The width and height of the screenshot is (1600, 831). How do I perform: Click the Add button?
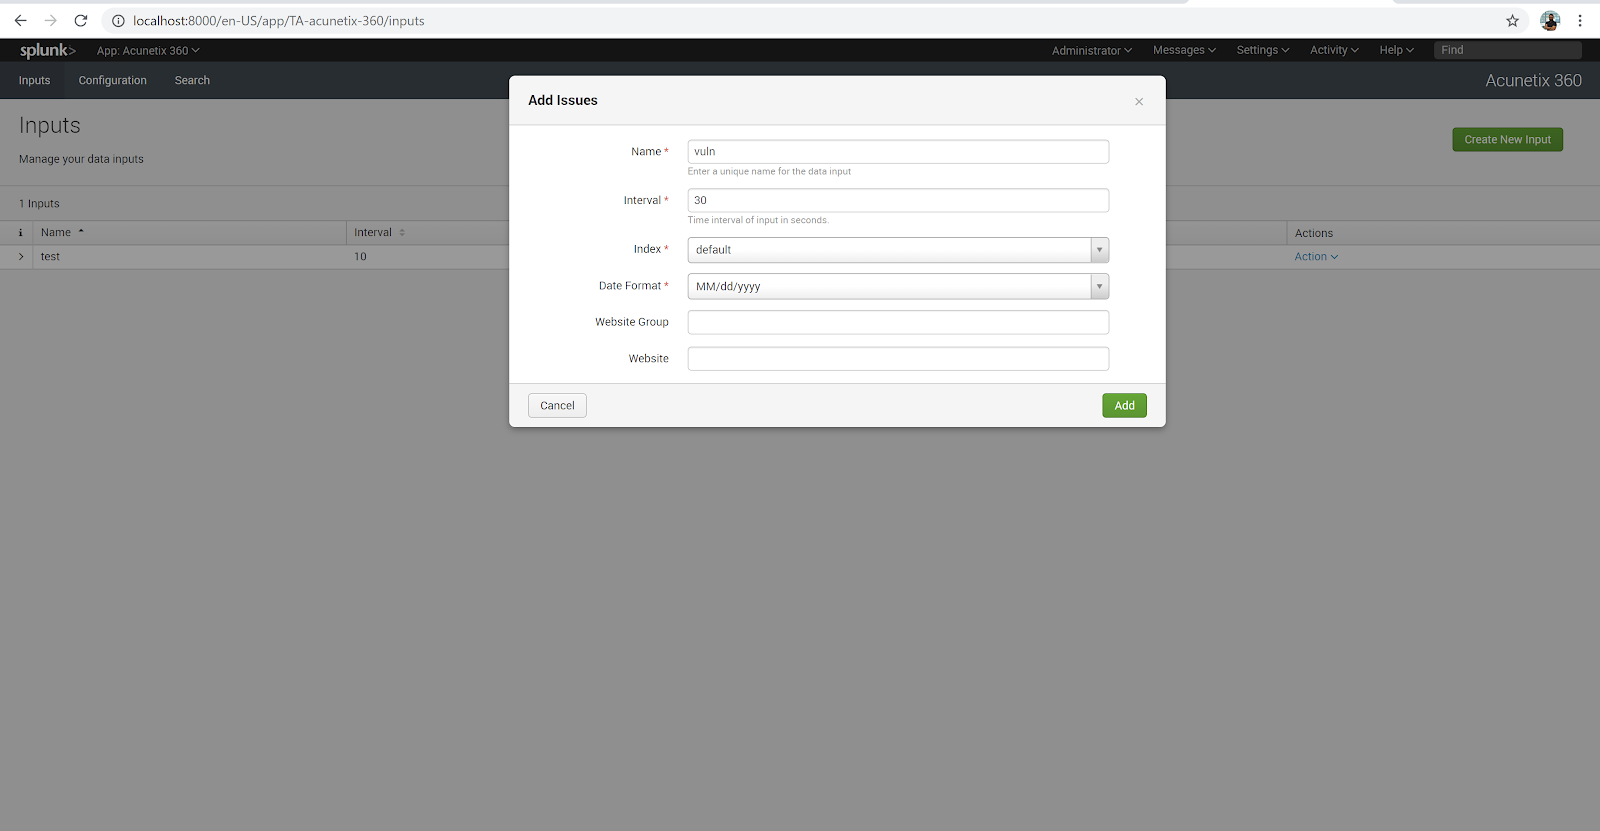pyautogui.click(x=1124, y=405)
